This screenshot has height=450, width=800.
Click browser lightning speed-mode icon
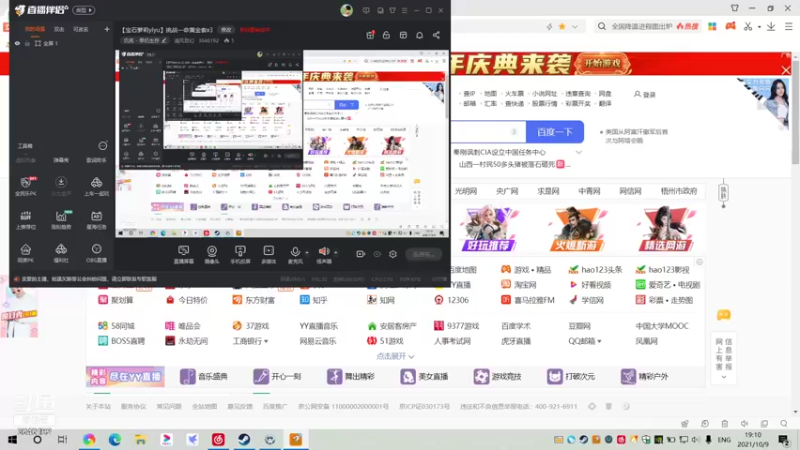click(x=549, y=27)
